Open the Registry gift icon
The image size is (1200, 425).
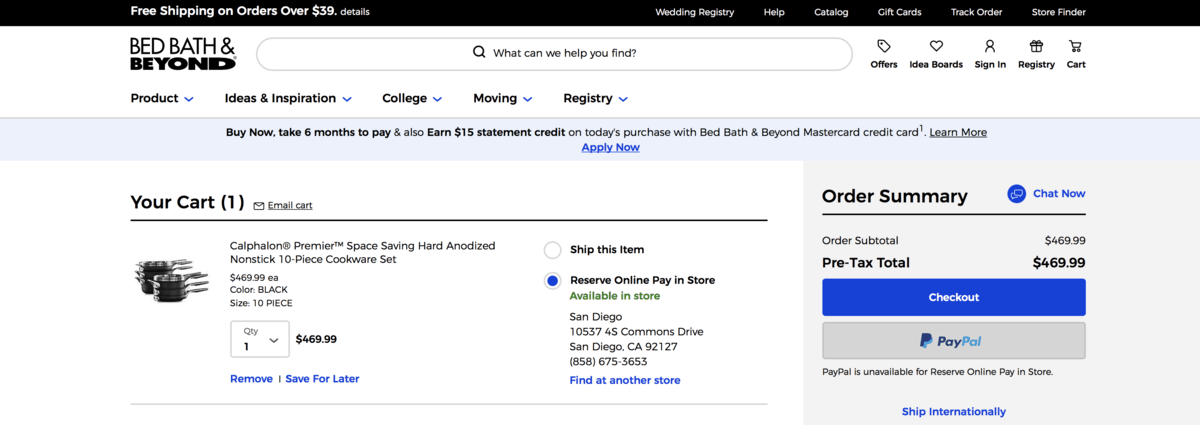(x=1036, y=46)
